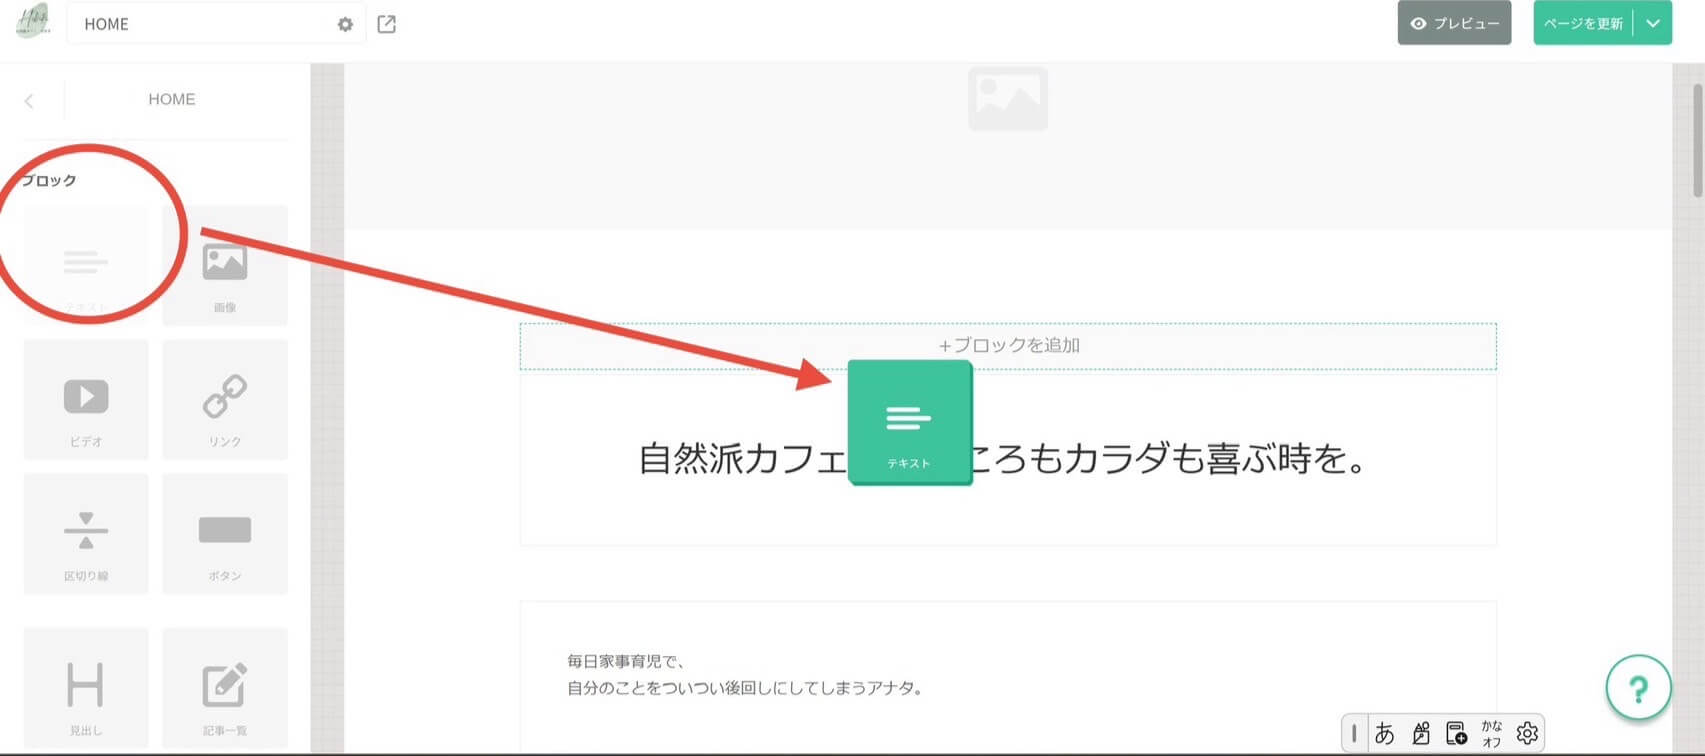Select the 画像 image block
The width and height of the screenshot is (1705, 756).
(225, 266)
